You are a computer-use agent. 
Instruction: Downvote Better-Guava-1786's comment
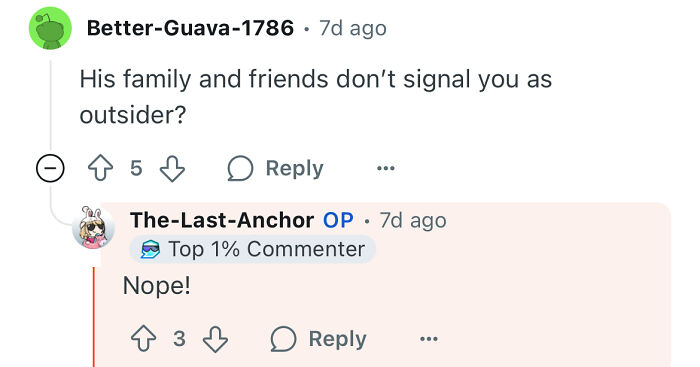(x=172, y=168)
